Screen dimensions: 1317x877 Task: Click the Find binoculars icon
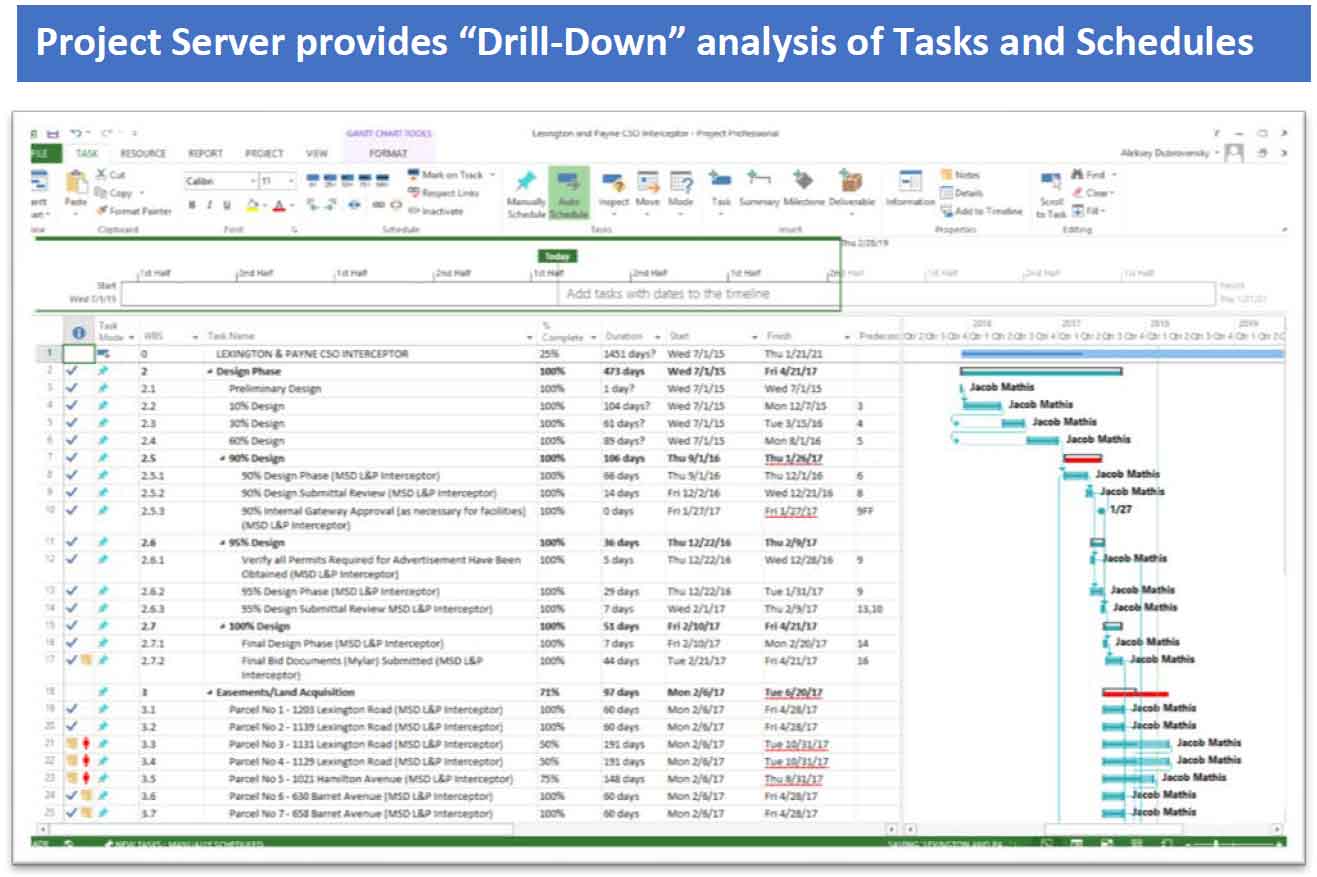[x=1078, y=175]
